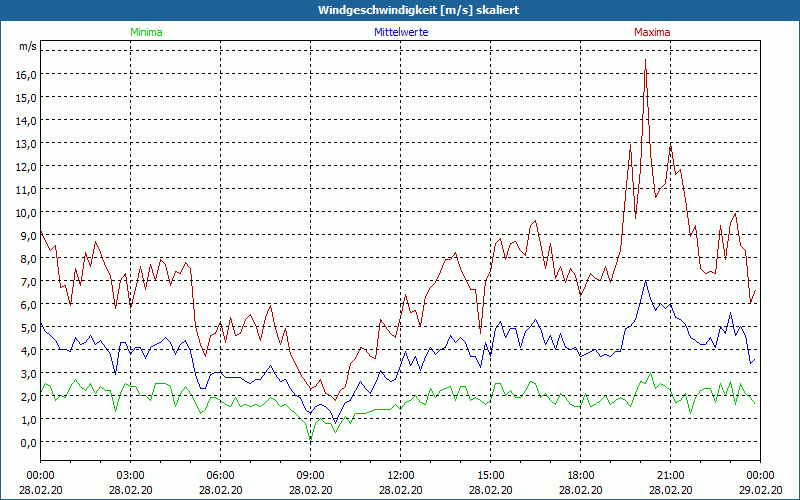Image resolution: width=800 pixels, height=500 pixels.
Task: Select the 09:00 time axis label
Action: pyautogui.click(x=310, y=475)
